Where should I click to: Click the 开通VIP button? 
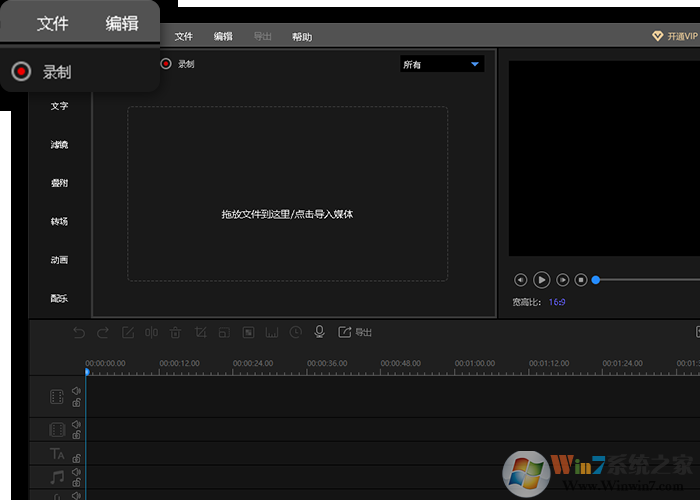point(676,36)
